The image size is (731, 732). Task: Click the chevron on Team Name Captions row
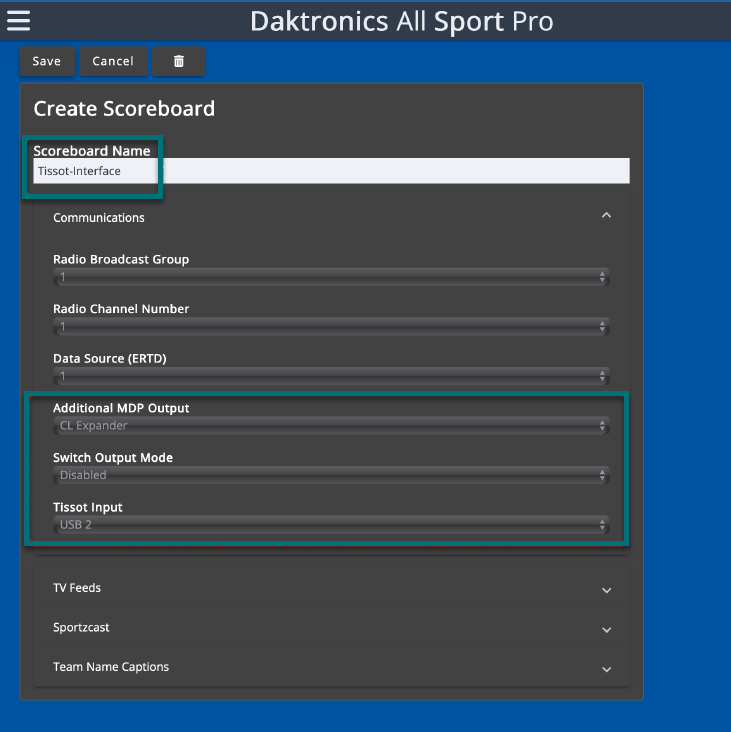tap(606, 669)
